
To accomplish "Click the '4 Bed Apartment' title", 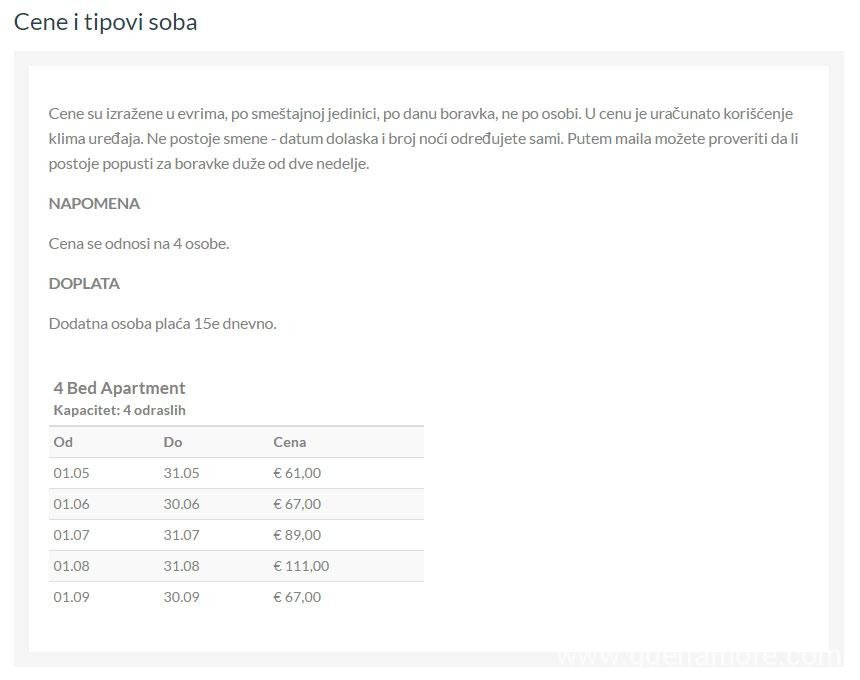I will click(x=119, y=388).
